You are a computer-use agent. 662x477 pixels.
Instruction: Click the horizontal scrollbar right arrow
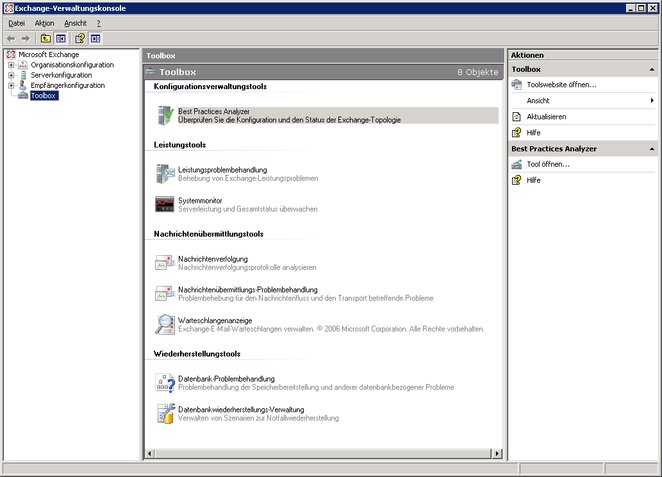(497, 454)
